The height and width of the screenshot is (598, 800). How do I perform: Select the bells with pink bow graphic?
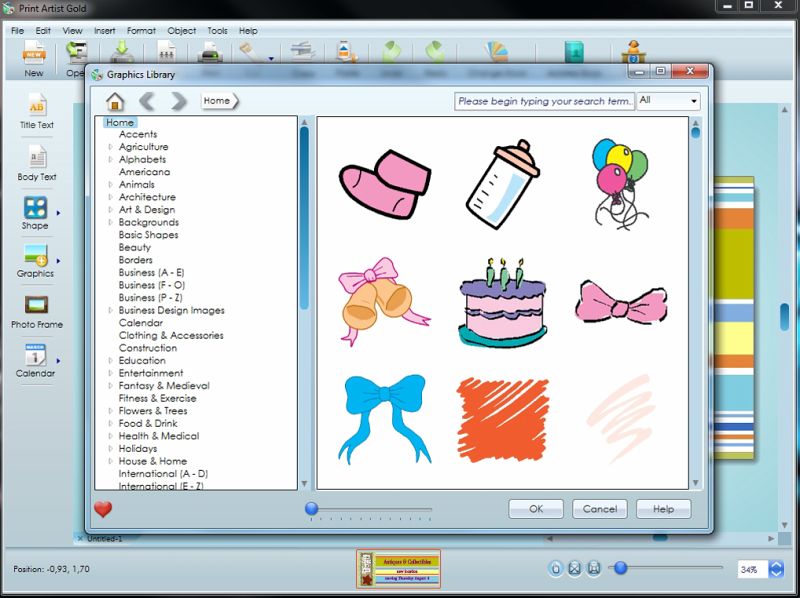coord(384,301)
